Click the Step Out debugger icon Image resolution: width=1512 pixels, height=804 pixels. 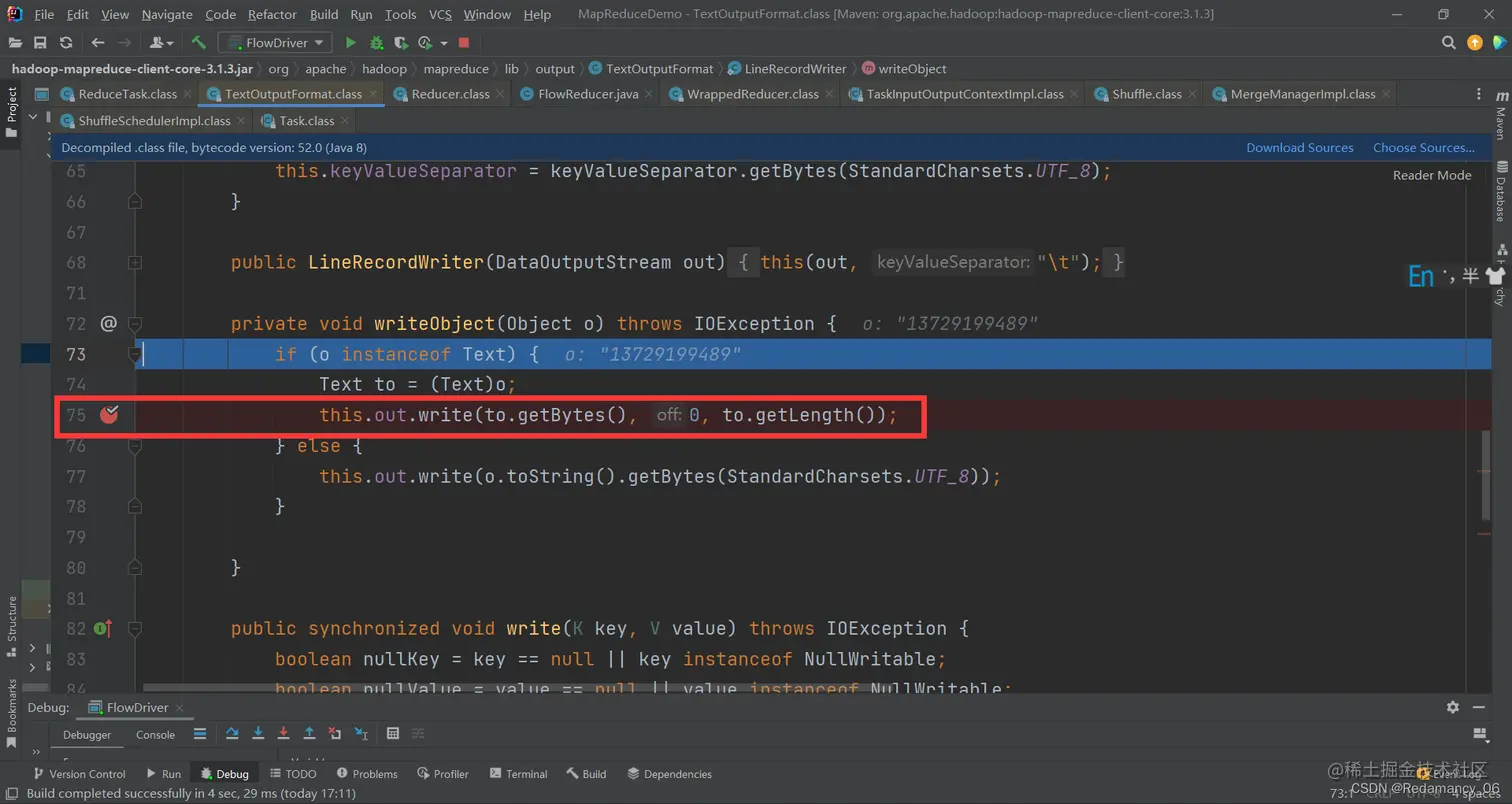click(x=310, y=734)
